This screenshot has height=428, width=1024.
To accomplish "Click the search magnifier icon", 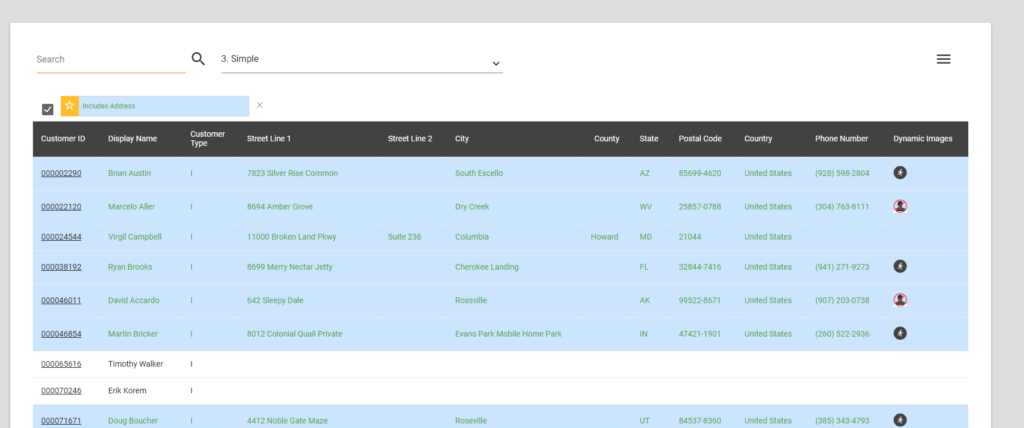I will [198, 59].
